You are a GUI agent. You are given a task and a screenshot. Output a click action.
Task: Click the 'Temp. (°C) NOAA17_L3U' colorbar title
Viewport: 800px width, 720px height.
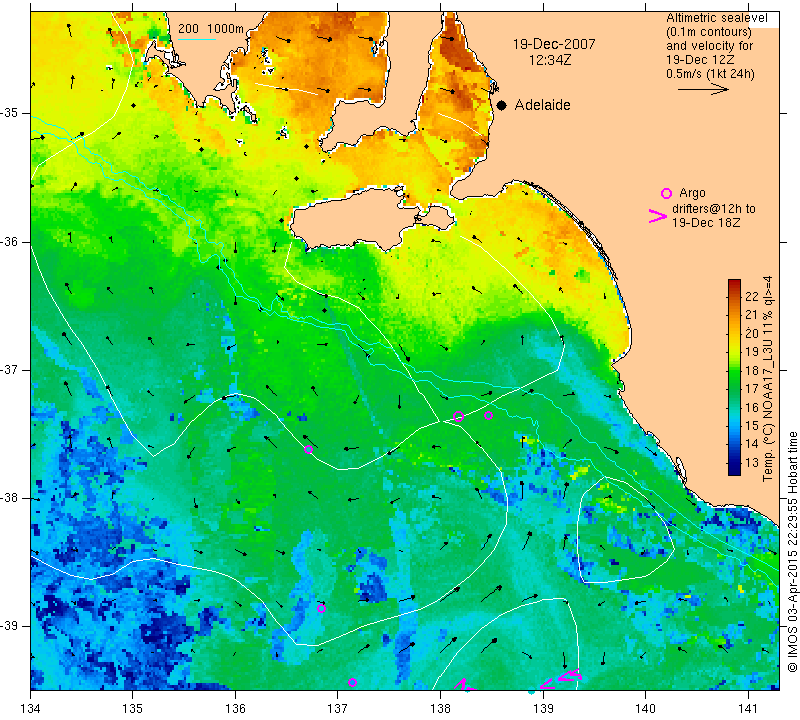pyautogui.click(x=768, y=409)
